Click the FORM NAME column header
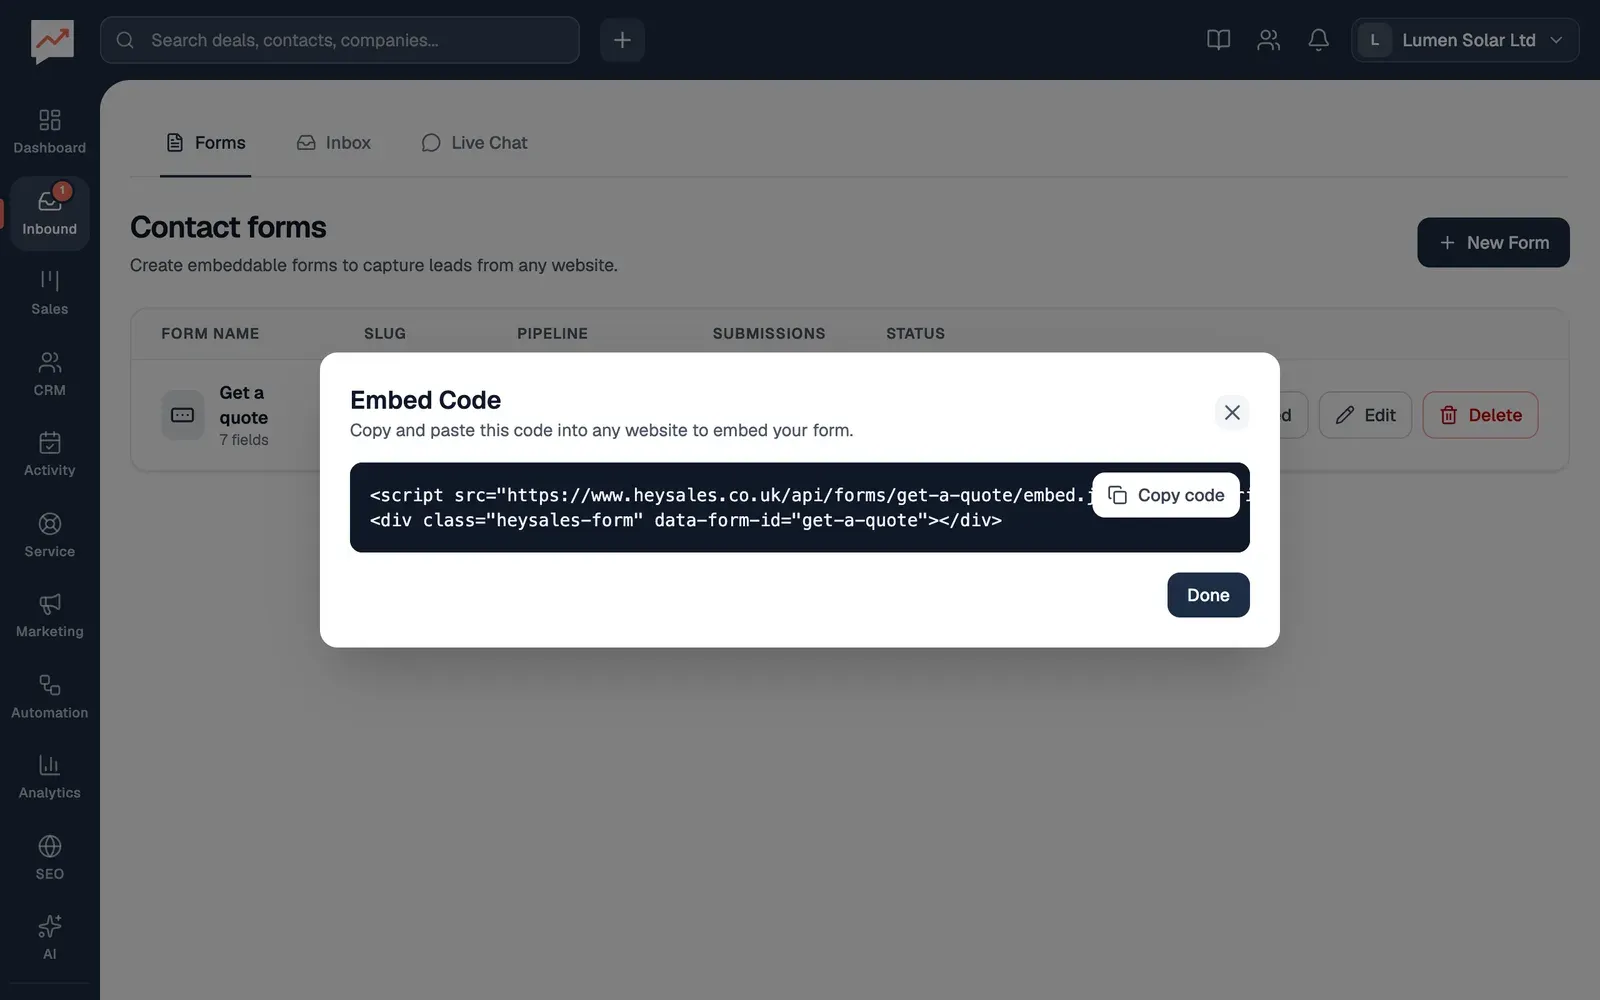Image resolution: width=1600 pixels, height=1000 pixels. [210, 333]
